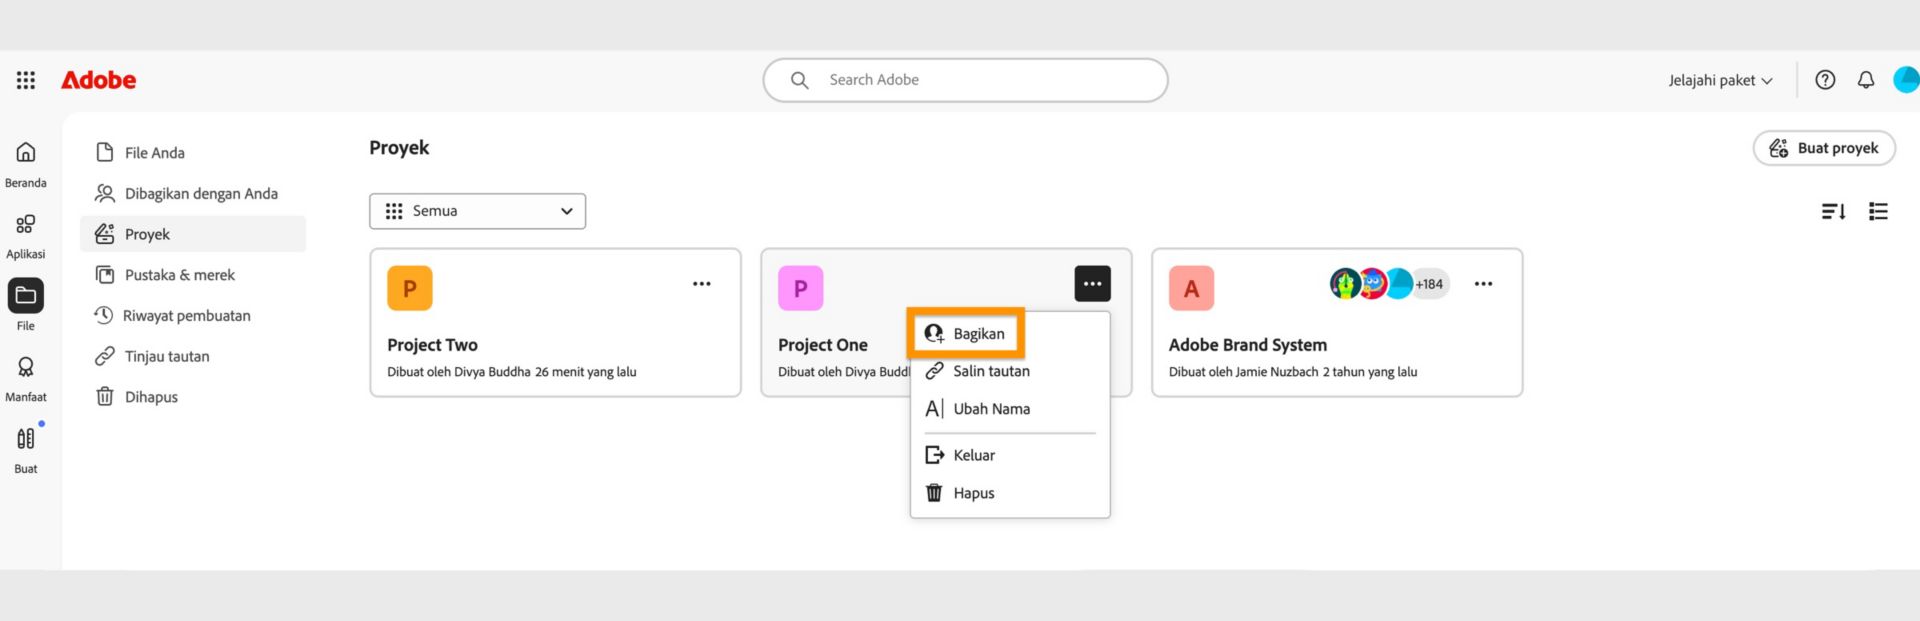
Task: Expand the Jelajahi paket dropdown
Action: coord(1718,79)
